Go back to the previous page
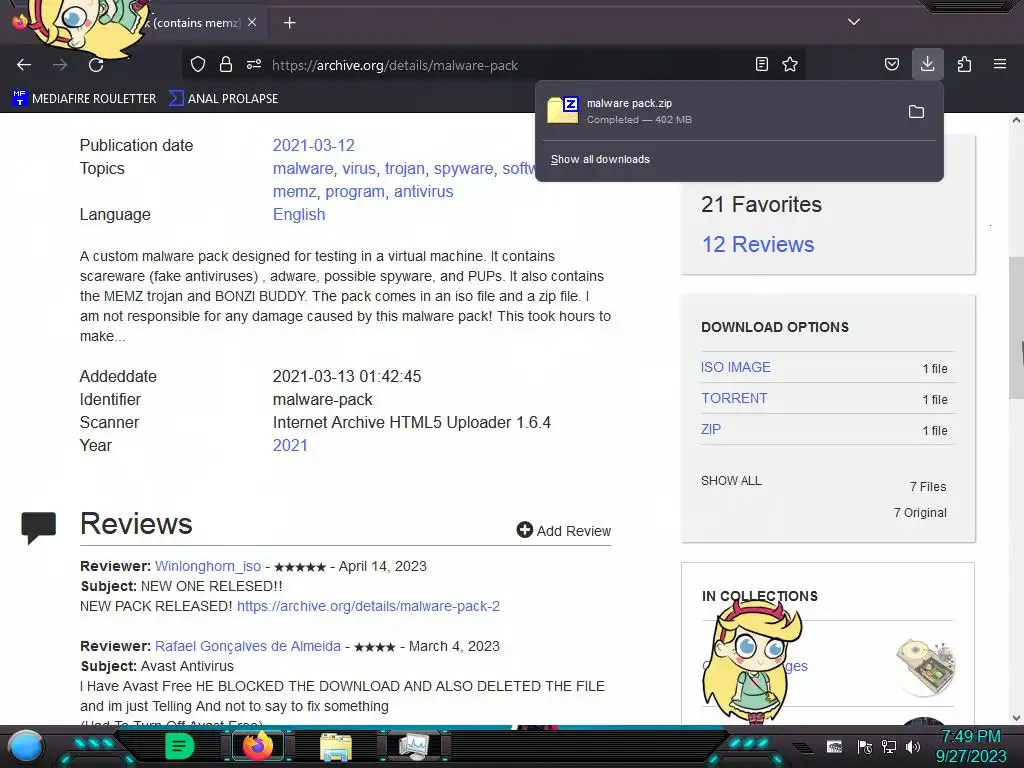The width and height of the screenshot is (1024, 768). (x=24, y=65)
